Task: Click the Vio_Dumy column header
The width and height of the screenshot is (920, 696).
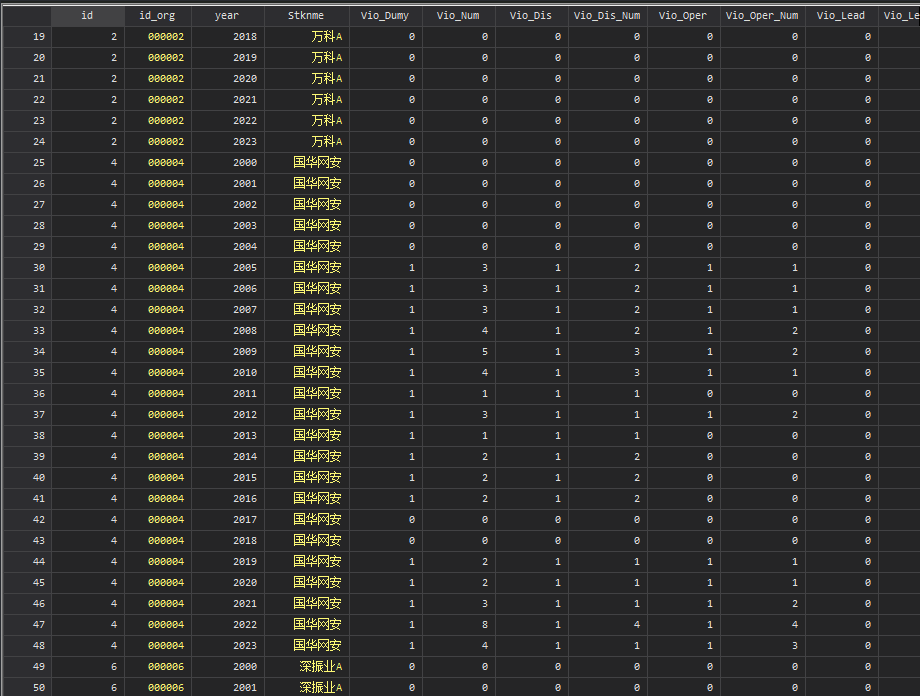Action: (x=385, y=16)
